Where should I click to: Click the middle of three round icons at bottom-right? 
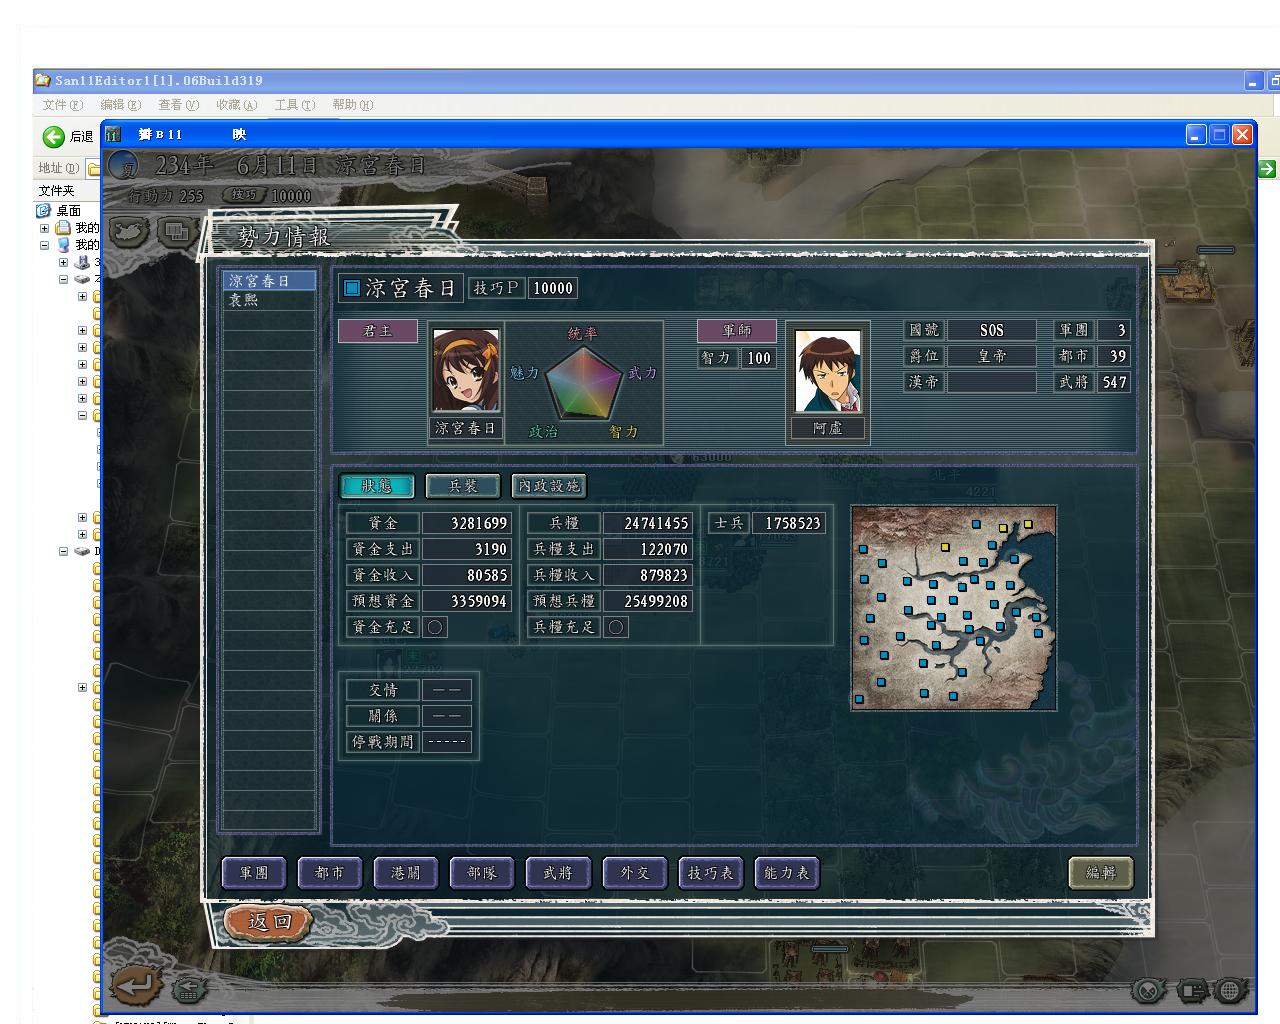click(1191, 990)
